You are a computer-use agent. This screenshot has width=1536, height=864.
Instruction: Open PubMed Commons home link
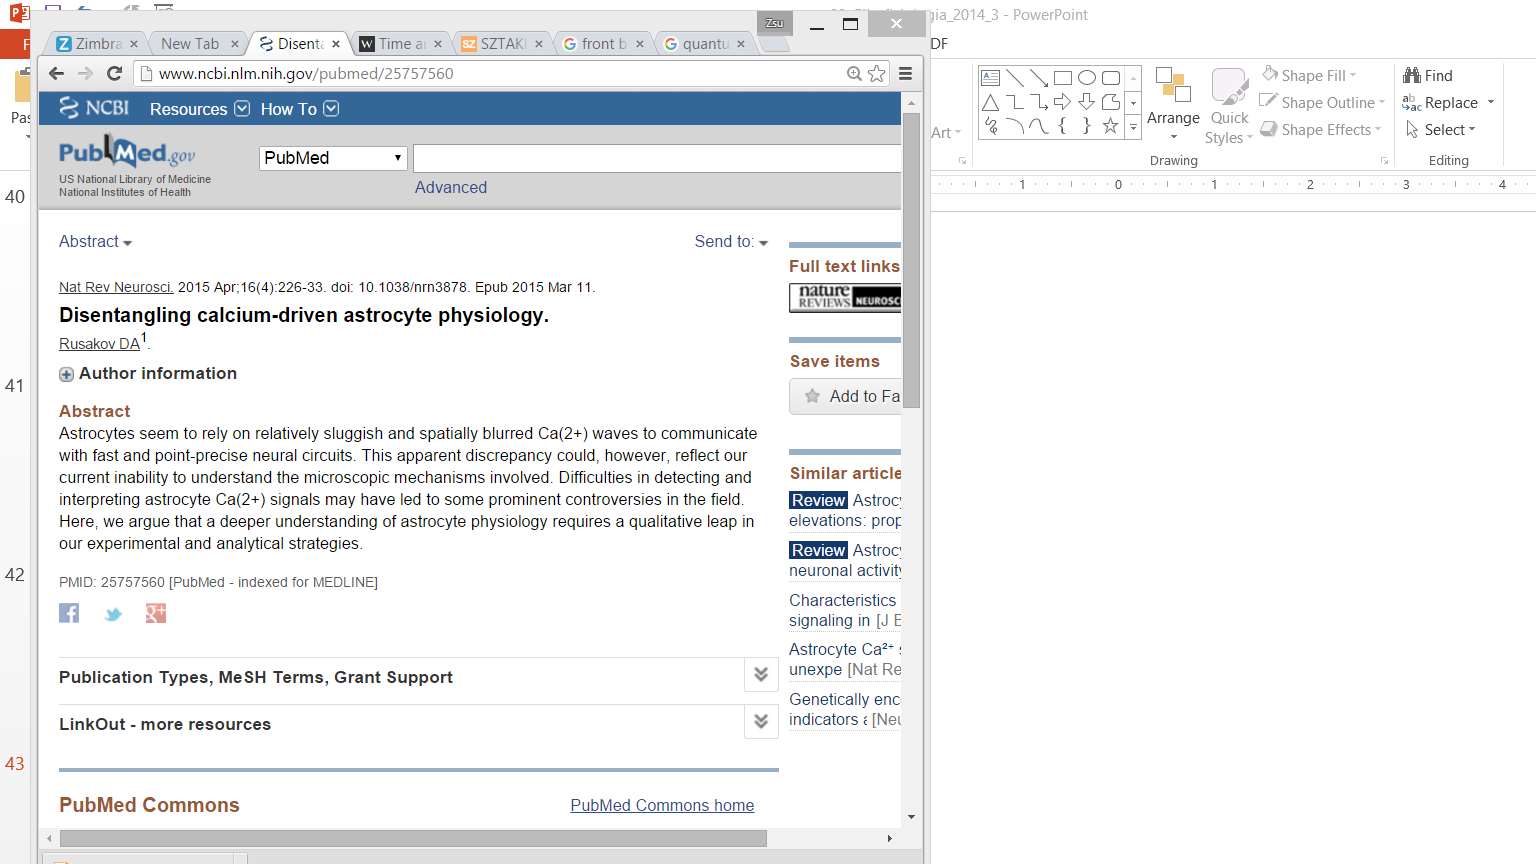[x=662, y=805]
